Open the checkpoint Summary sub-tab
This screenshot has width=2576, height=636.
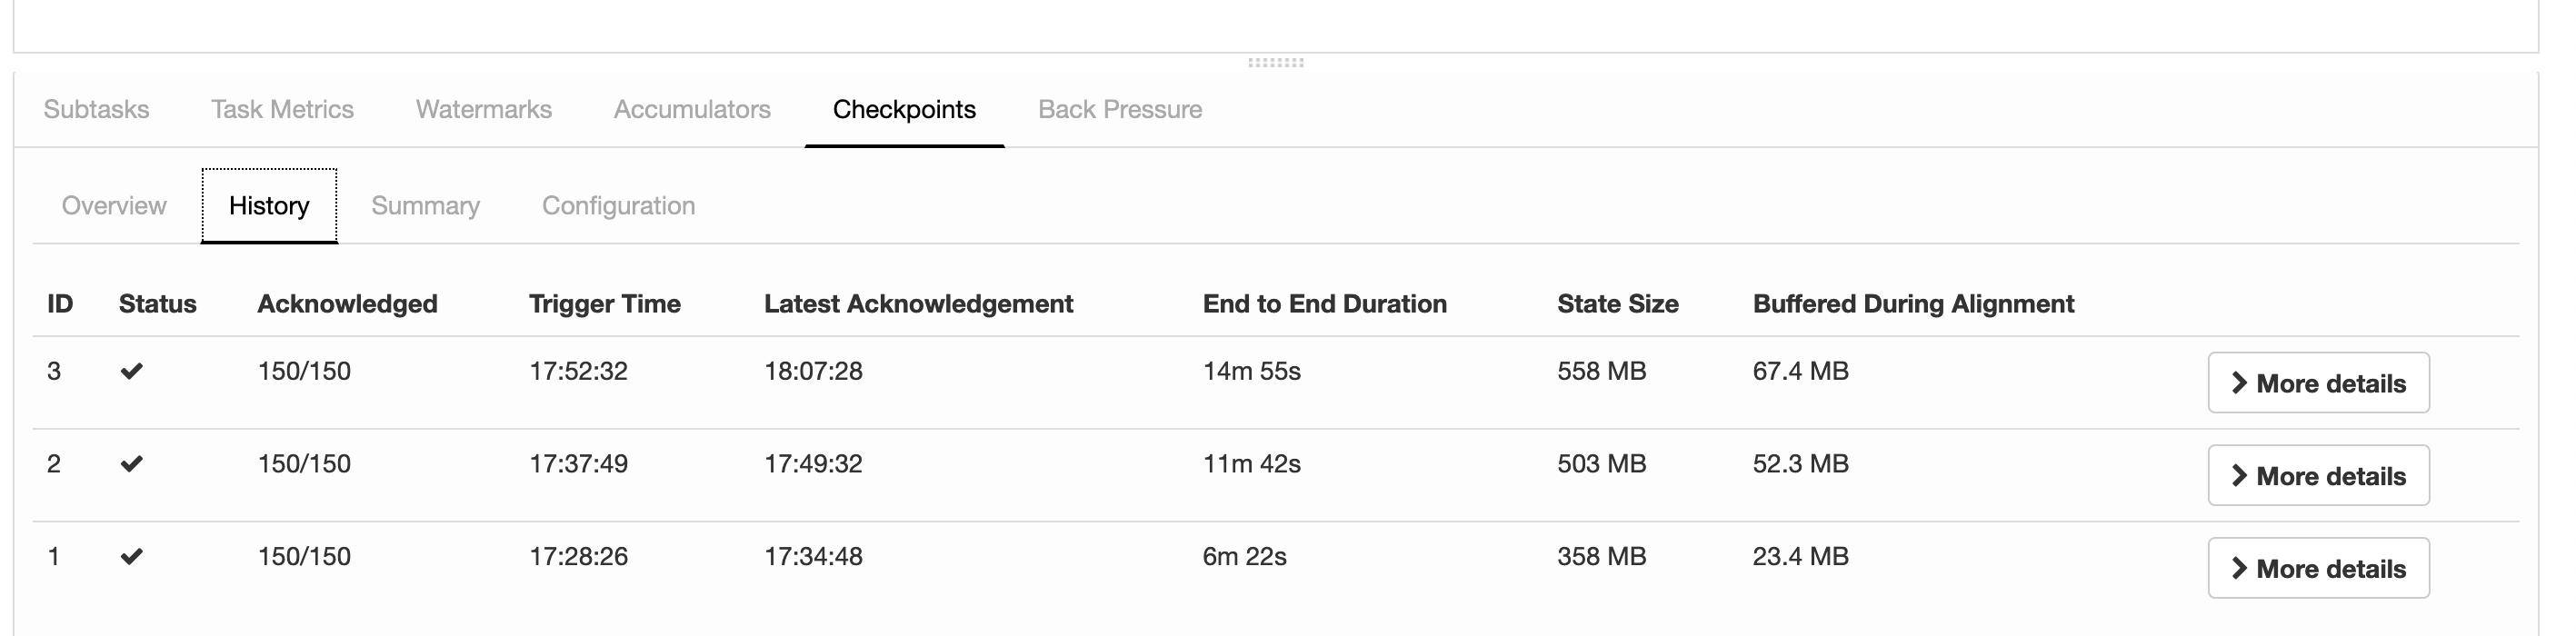pos(426,205)
